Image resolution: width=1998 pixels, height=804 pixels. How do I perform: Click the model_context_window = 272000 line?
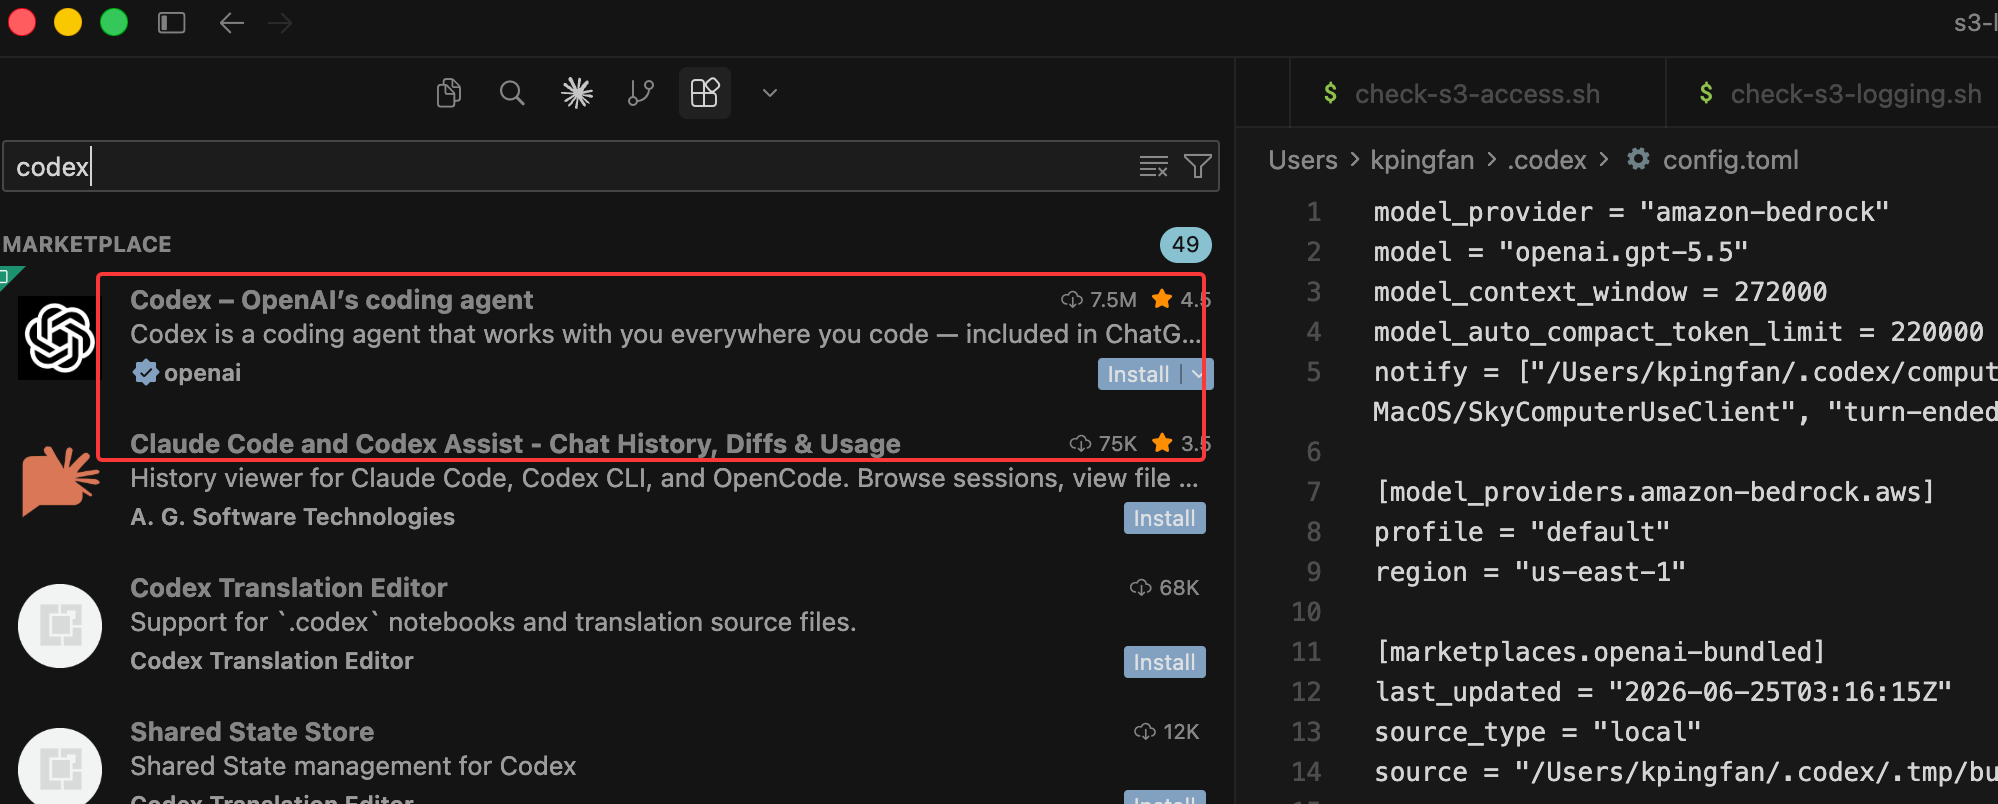tap(1600, 292)
